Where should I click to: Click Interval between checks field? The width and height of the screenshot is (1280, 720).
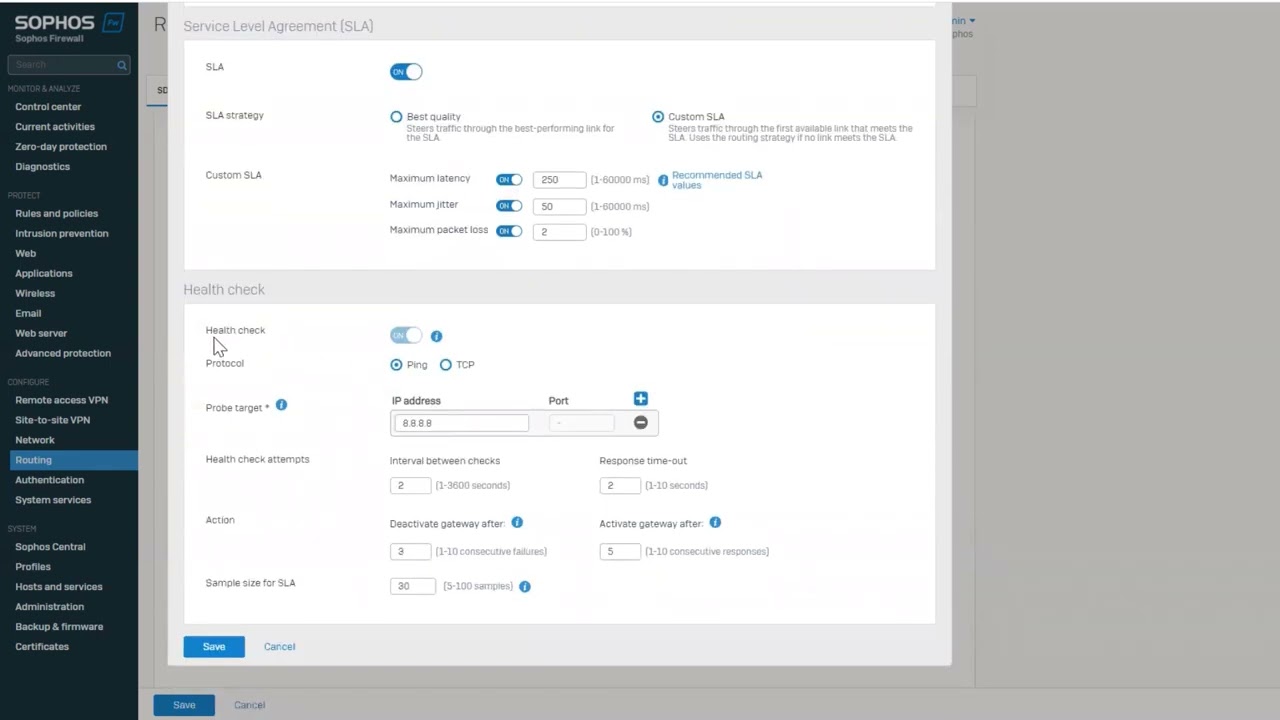point(410,485)
